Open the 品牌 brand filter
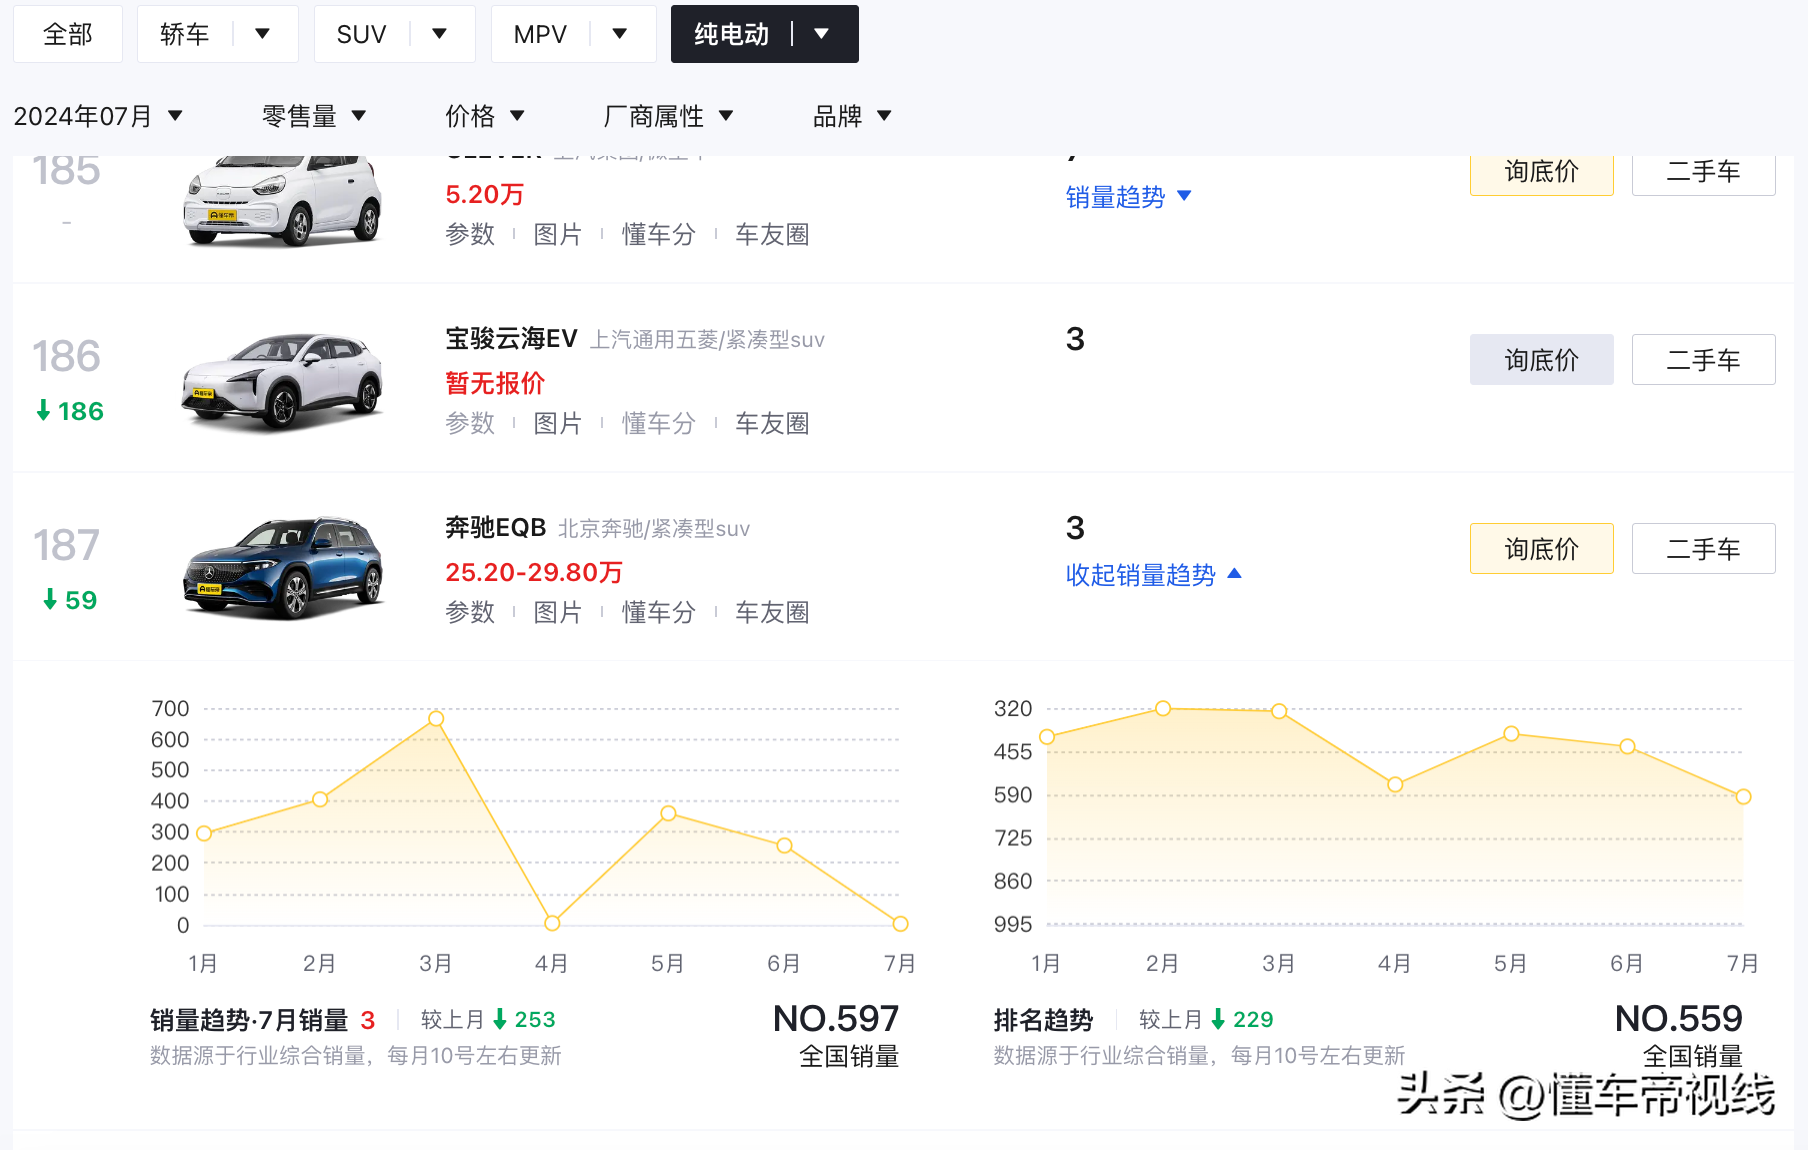 pos(849,115)
